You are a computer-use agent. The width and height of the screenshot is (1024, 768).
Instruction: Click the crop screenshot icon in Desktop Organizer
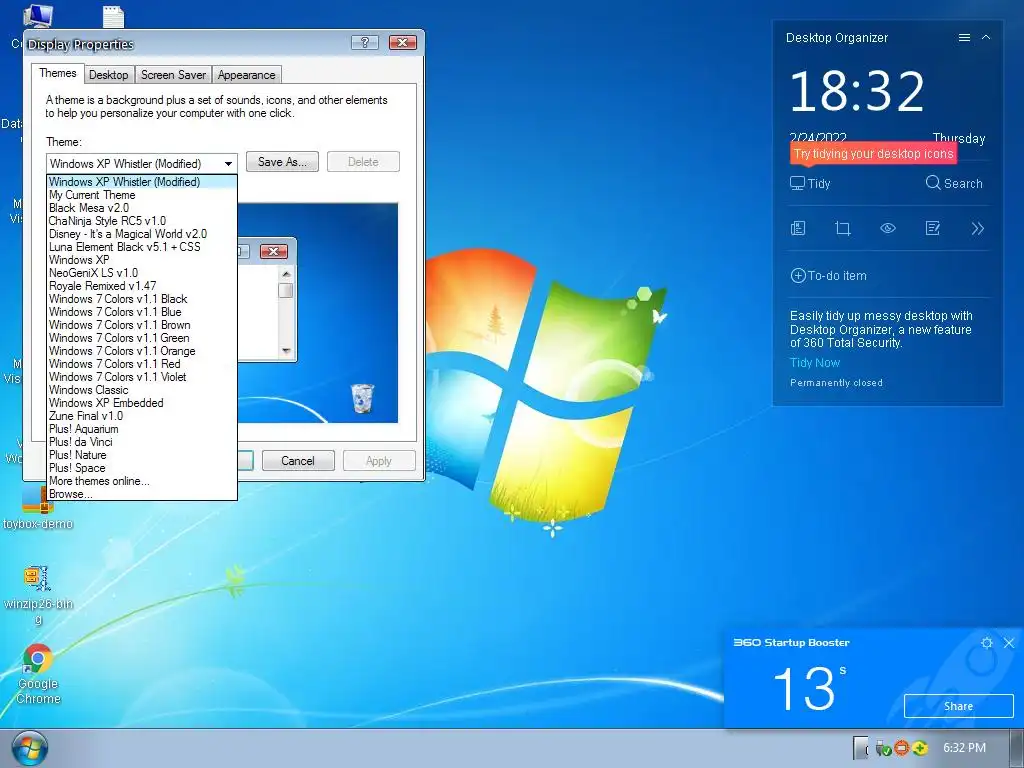[x=842, y=228]
